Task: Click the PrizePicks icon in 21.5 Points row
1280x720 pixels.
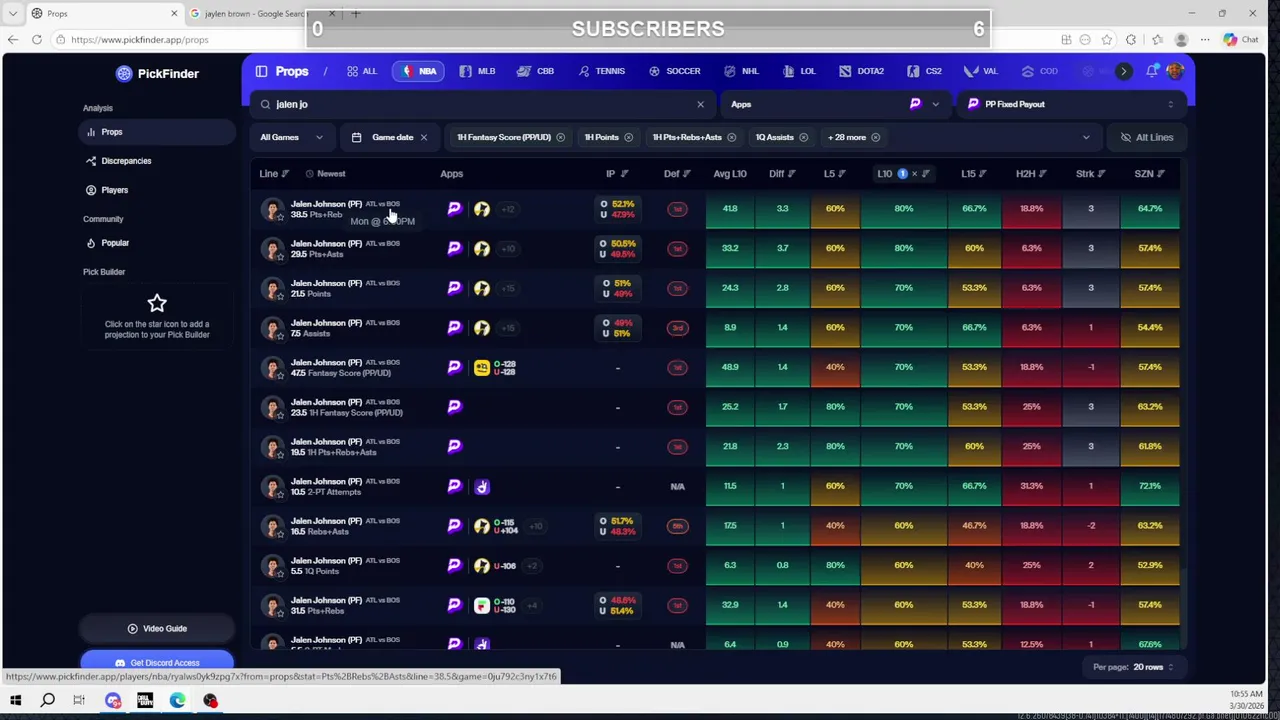Action: [x=454, y=288]
